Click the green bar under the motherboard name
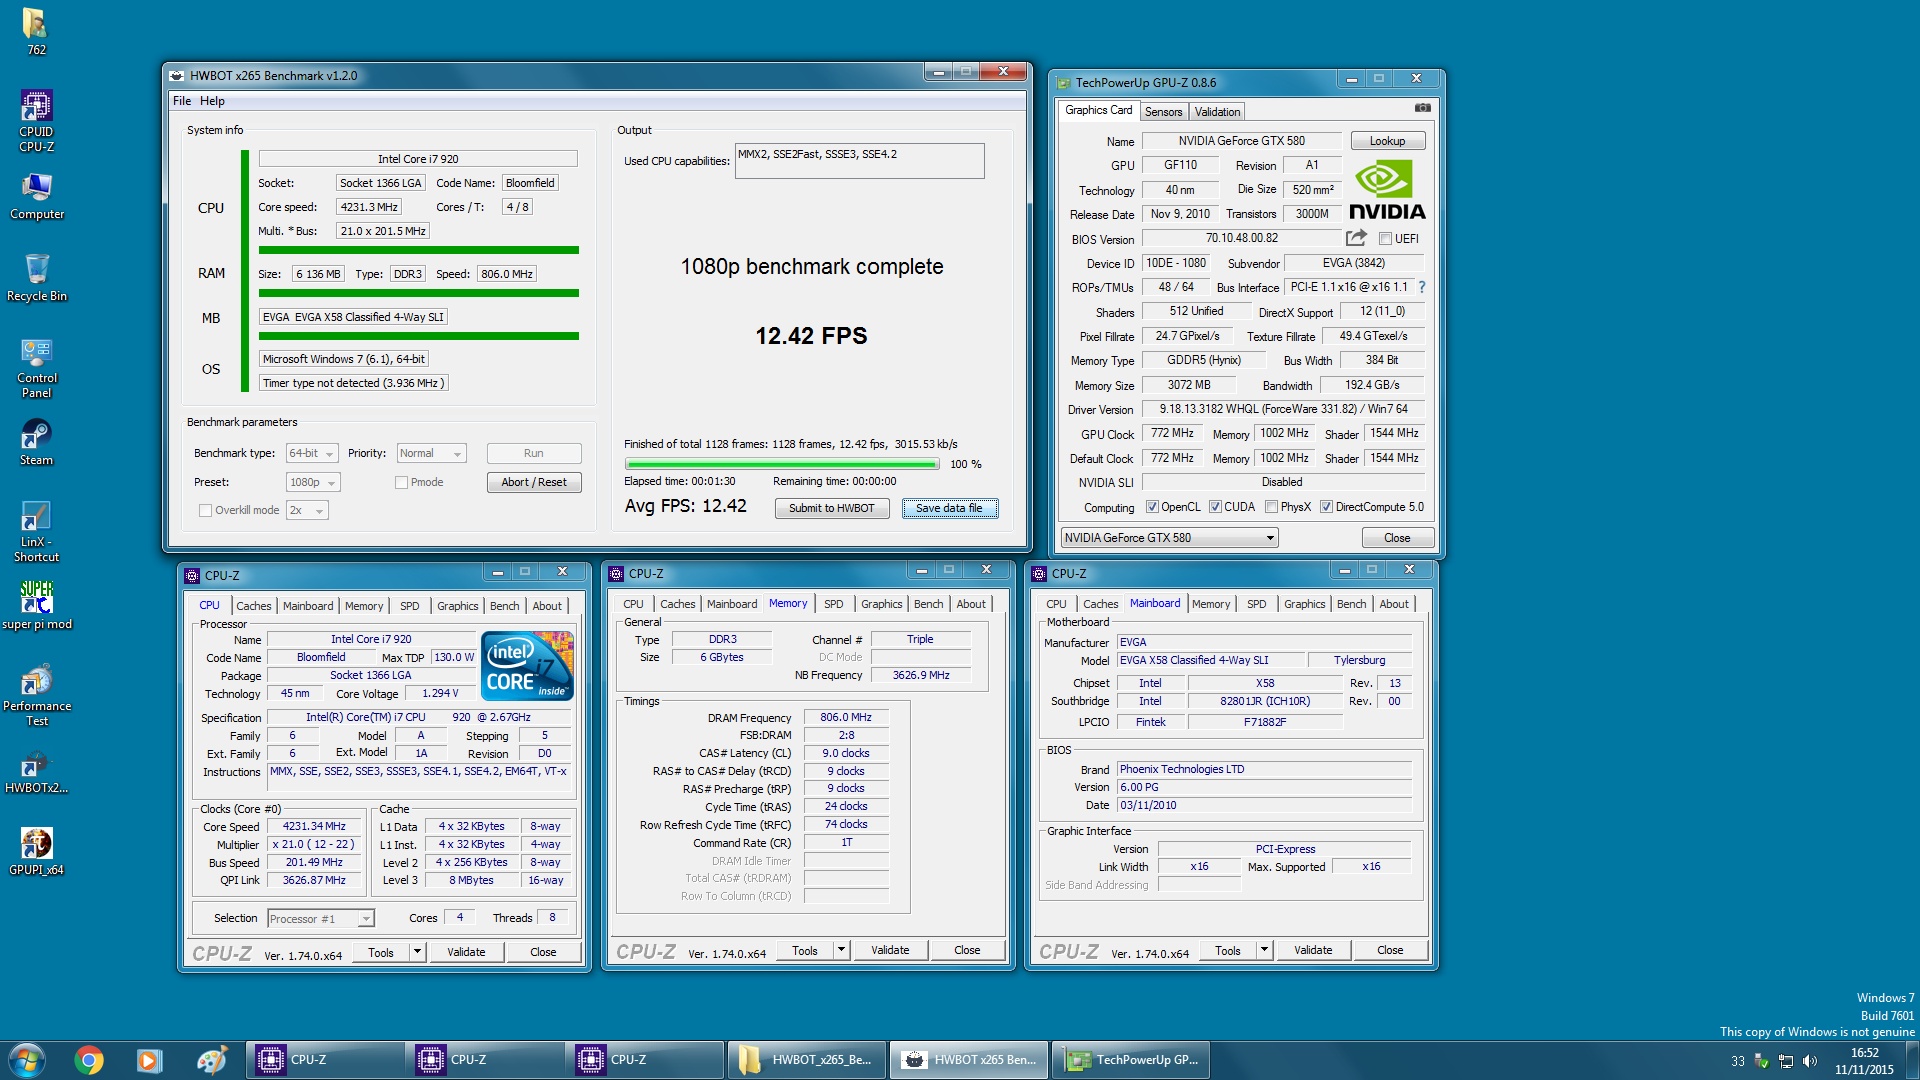 point(418,336)
